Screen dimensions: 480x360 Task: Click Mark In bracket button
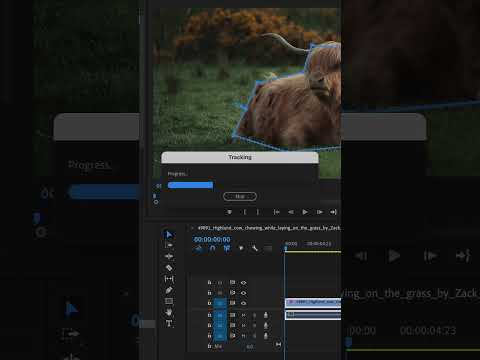click(x=245, y=212)
